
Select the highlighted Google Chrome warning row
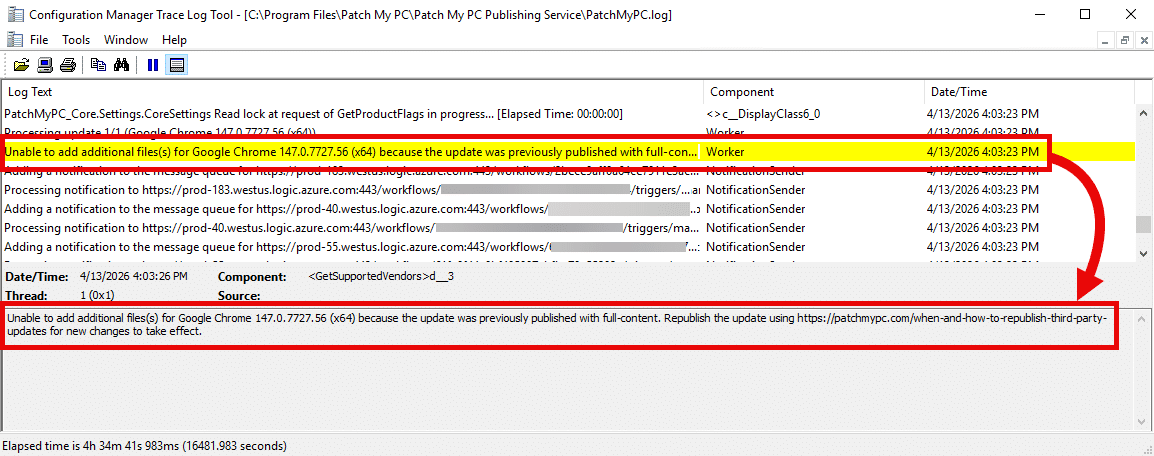(350, 152)
